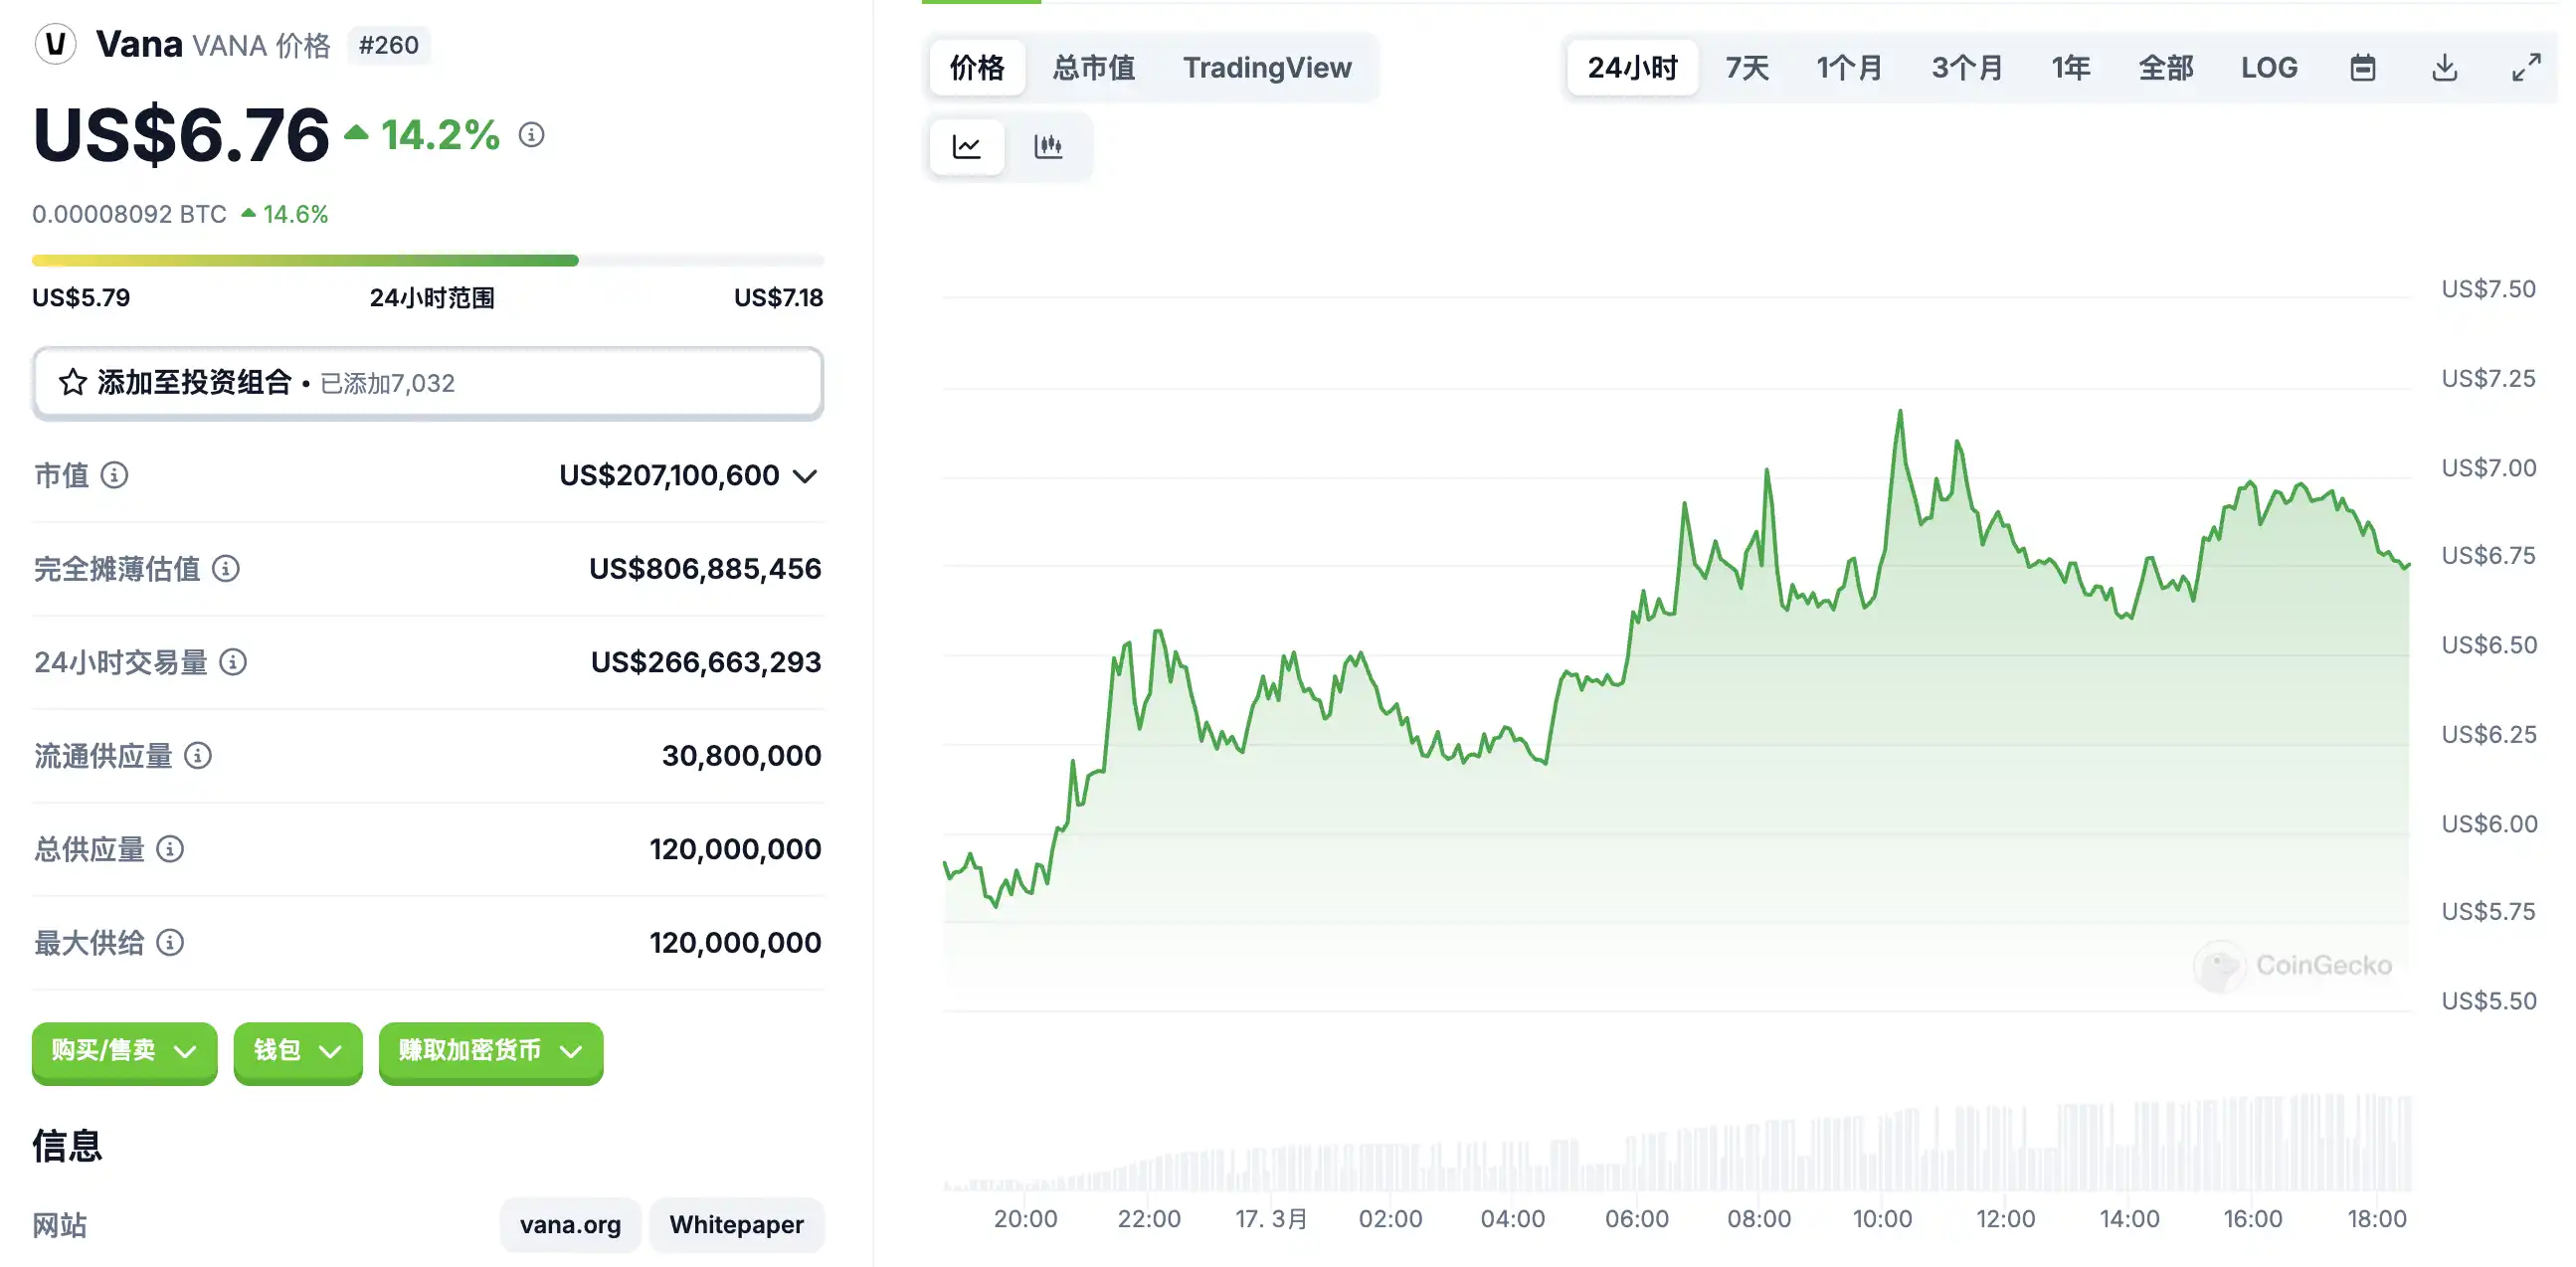The height and width of the screenshot is (1267, 2576).
Task: Select the 总市值 tab
Action: [x=1094, y=68]
